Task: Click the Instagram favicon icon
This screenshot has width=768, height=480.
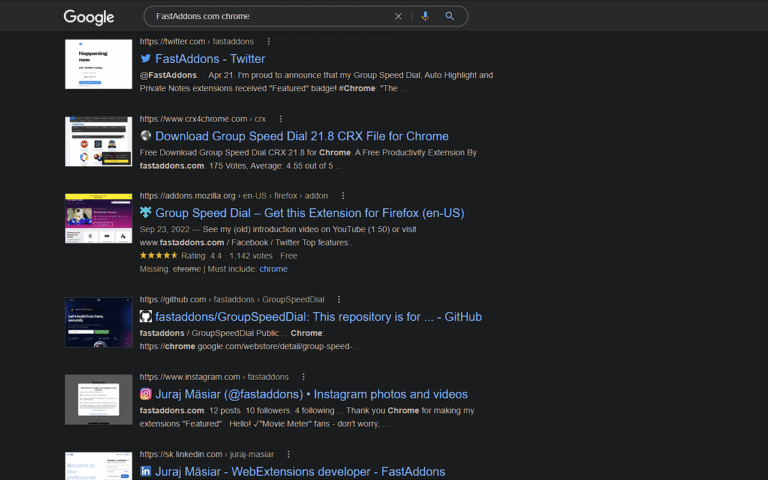Action: pos(145,394)
